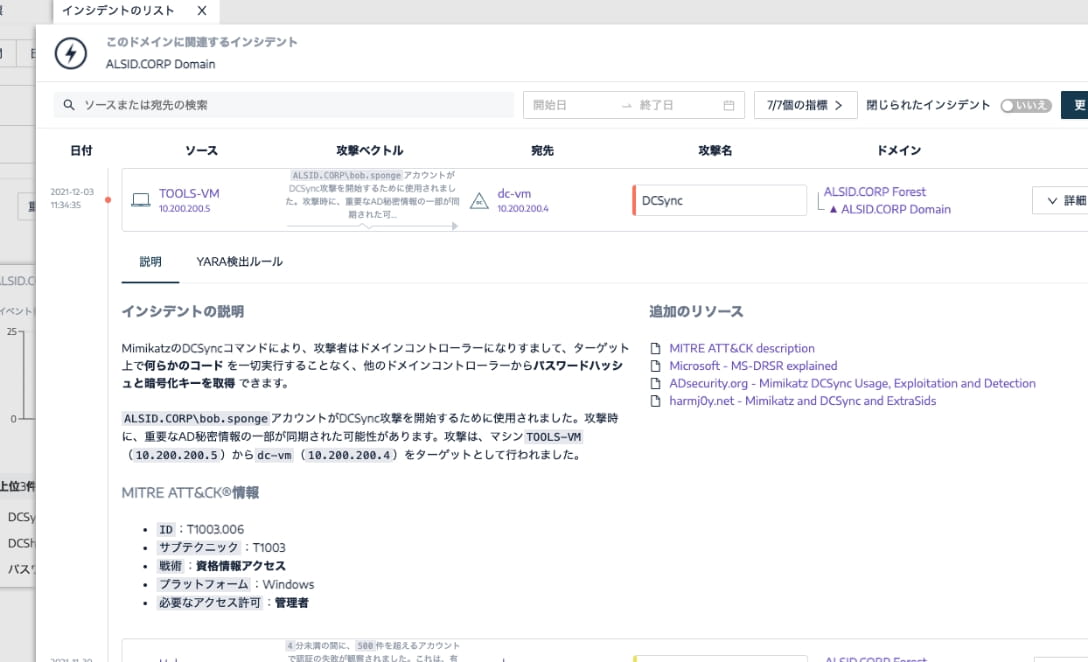Click the ドメイン column header
Viewport: 1088px width, 662px height.
(x=899, y=151)
